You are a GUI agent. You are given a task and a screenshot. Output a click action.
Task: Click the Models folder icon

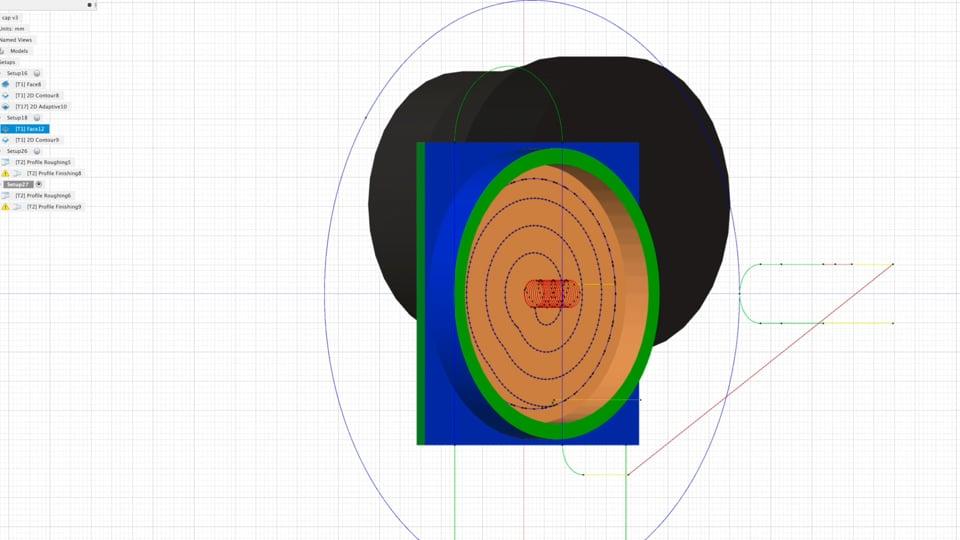[x=2, y=51]
